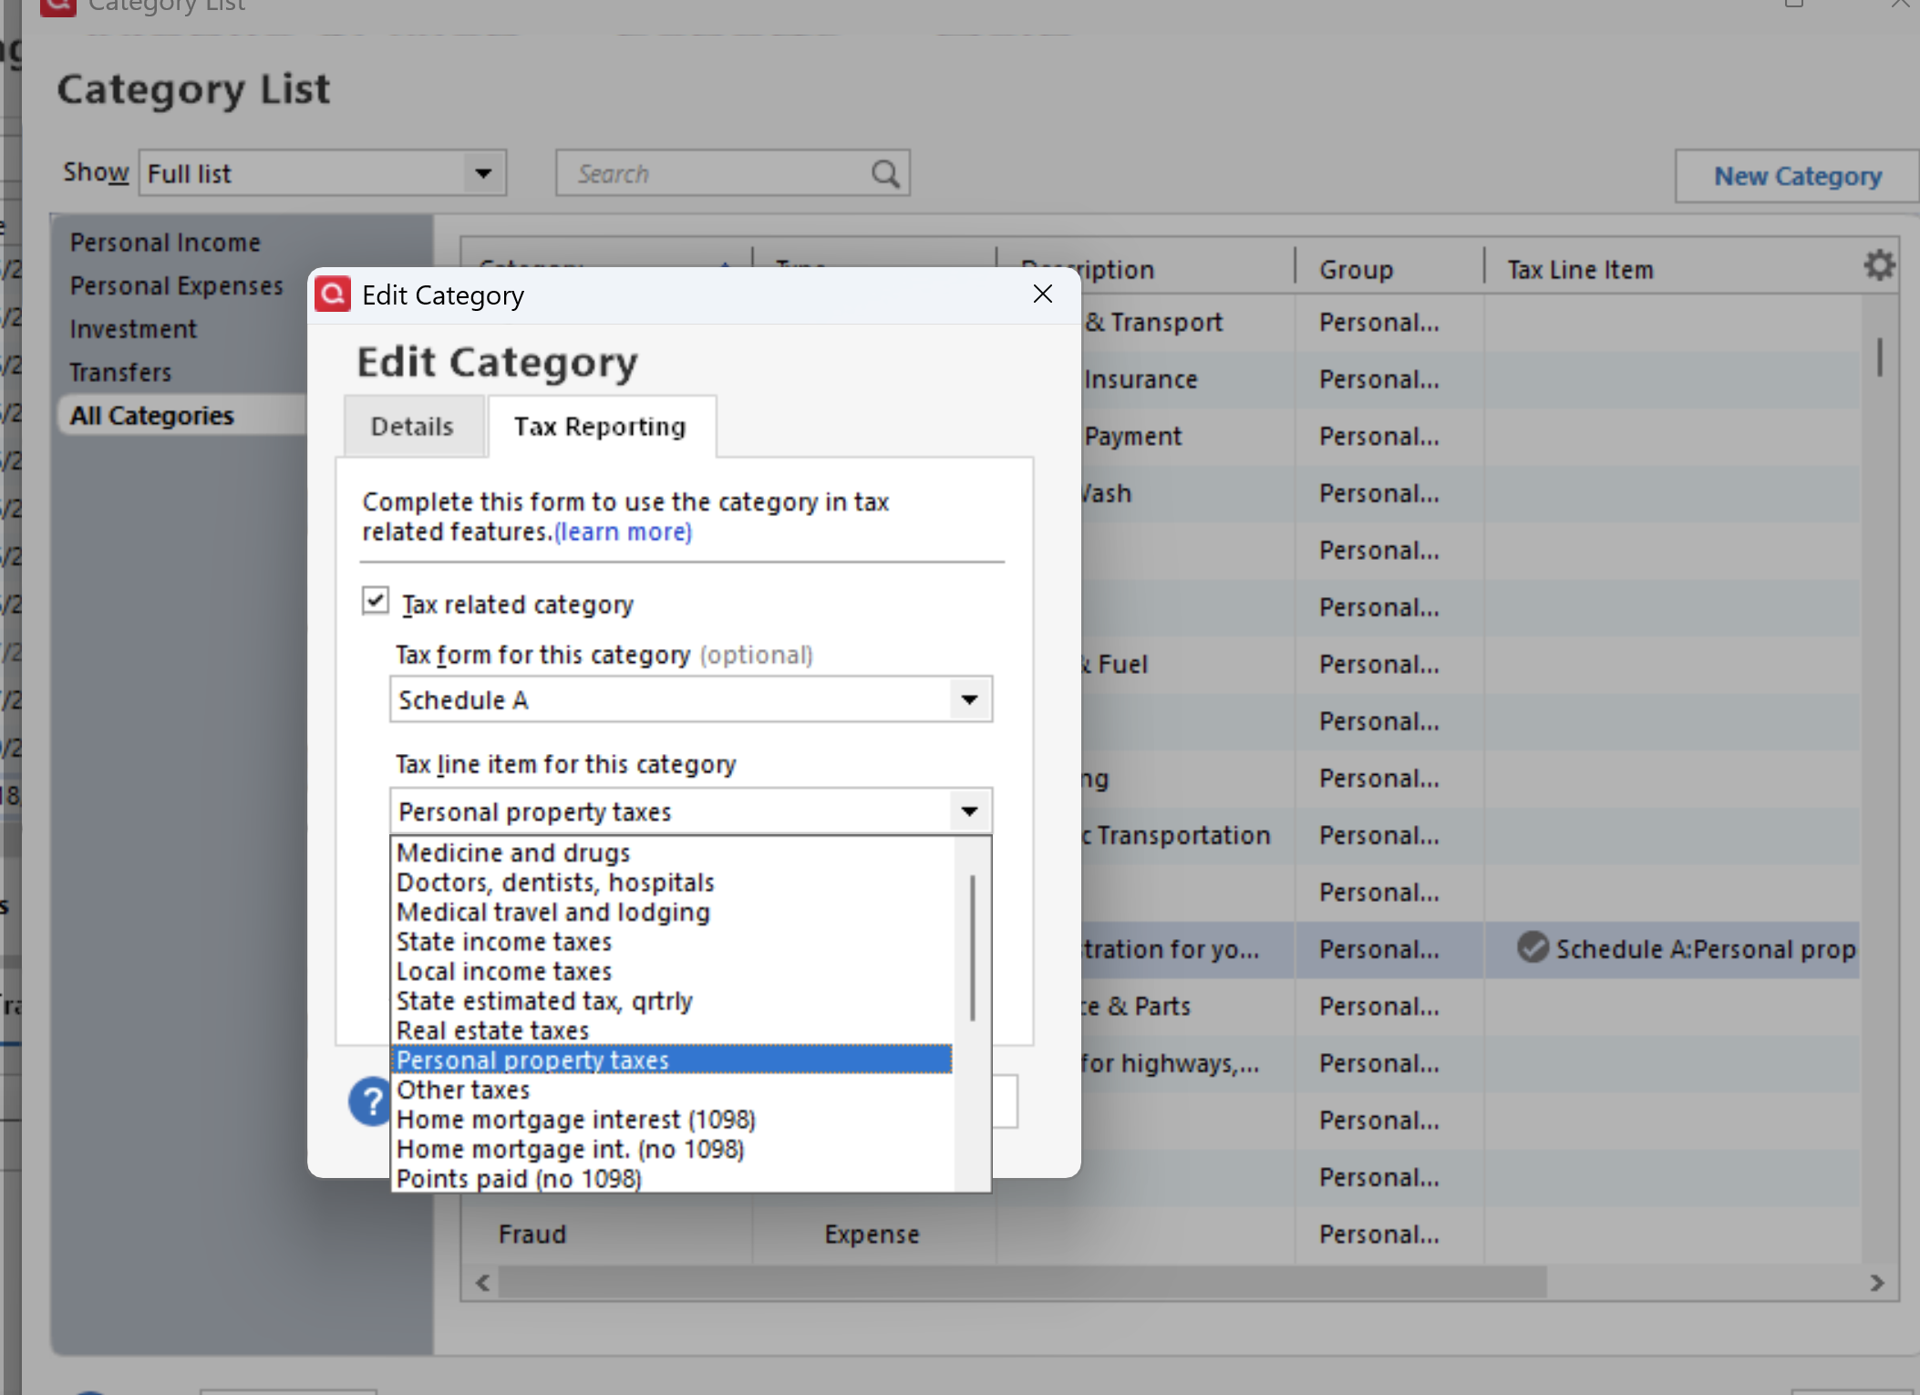Open column settings gear icon
1920x1395 pixels.
tap(1879, 266)
